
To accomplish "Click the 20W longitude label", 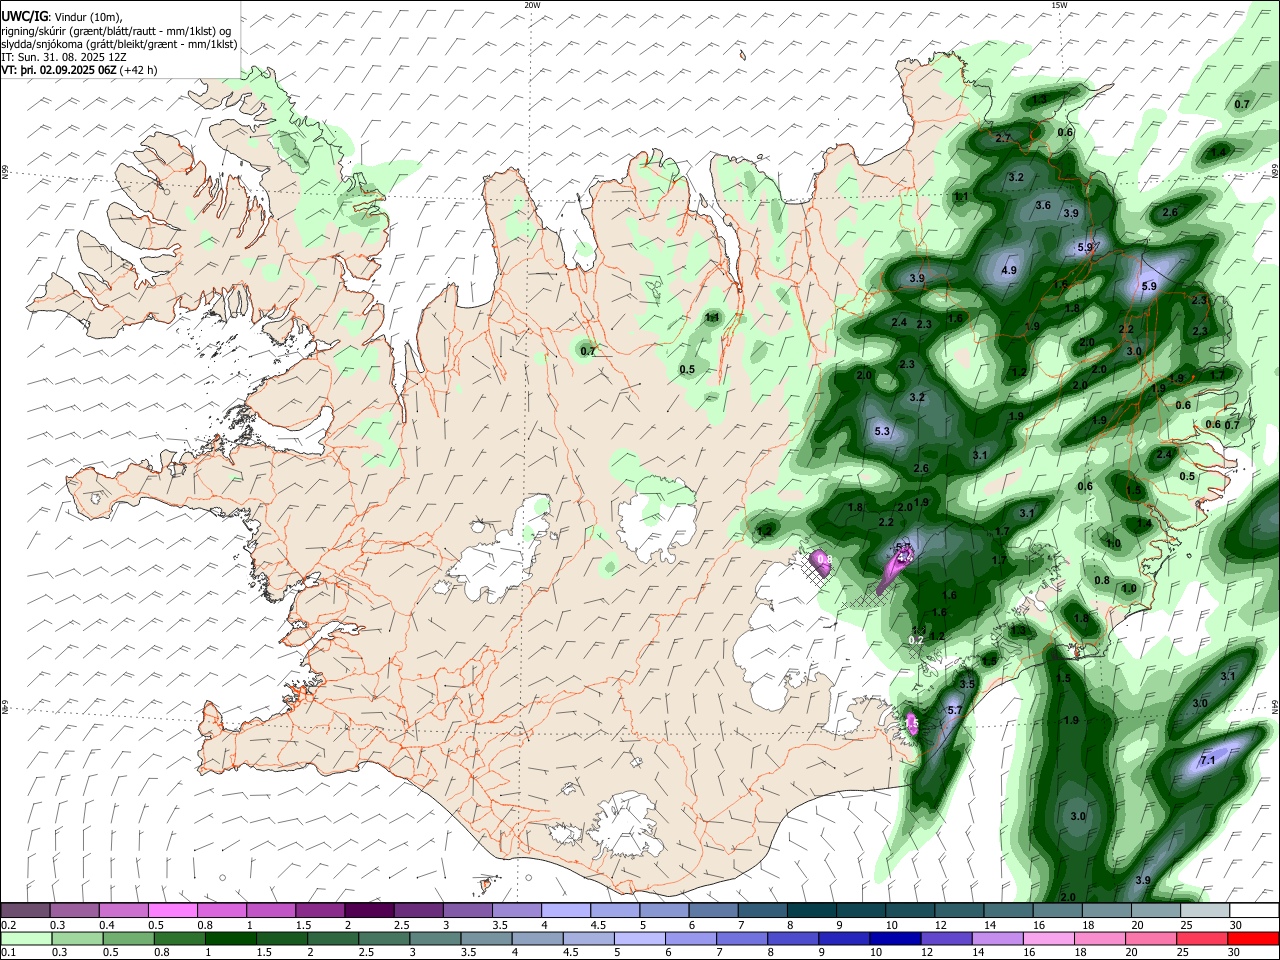I will point(532,5).
